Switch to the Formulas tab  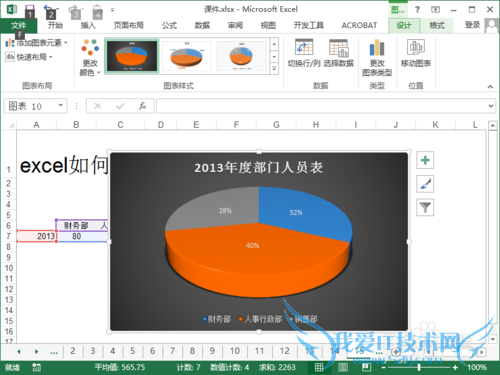tap(169, 25)
